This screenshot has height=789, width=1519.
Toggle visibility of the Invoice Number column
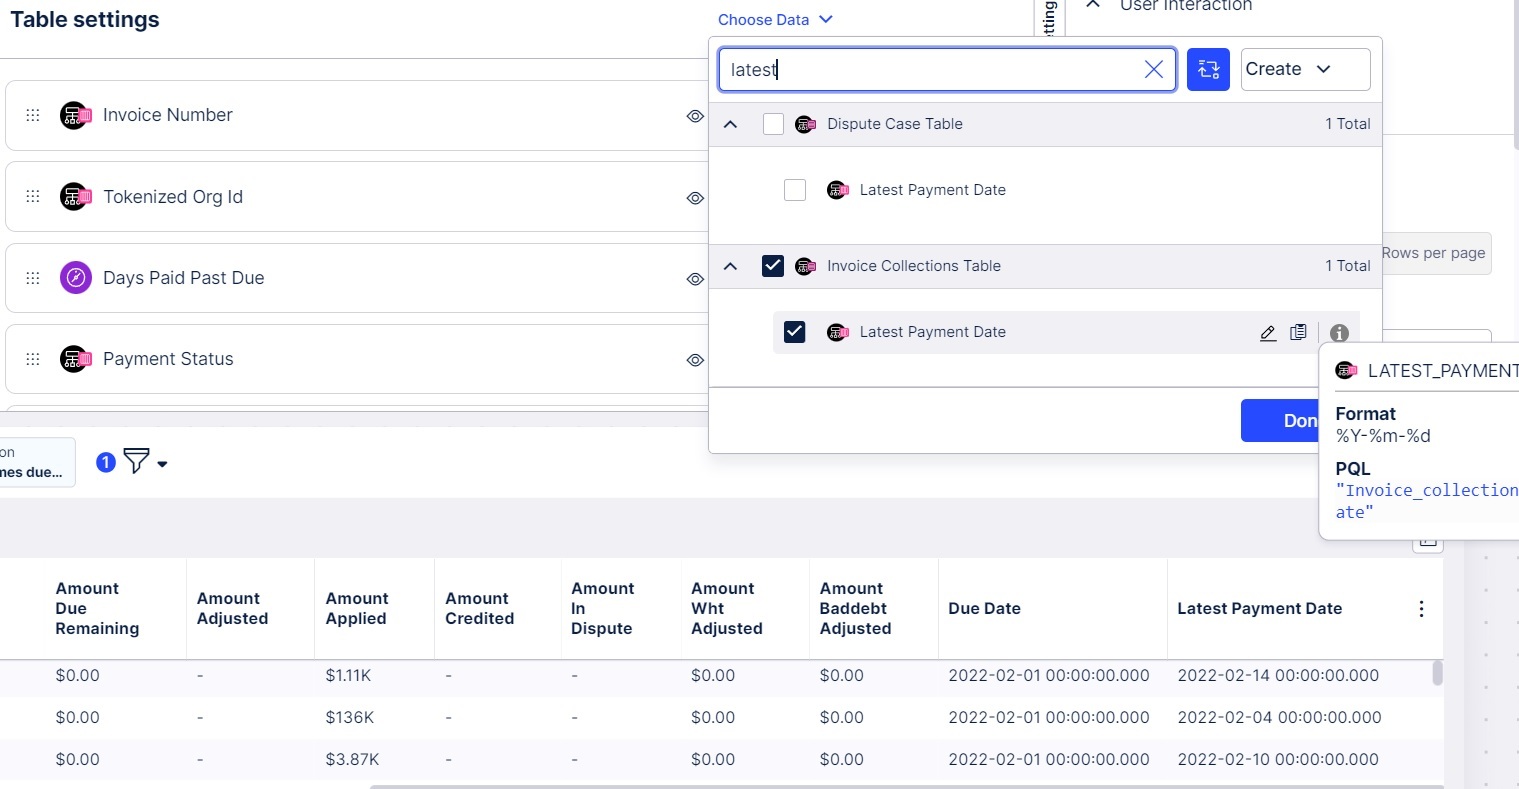point(695,116)
